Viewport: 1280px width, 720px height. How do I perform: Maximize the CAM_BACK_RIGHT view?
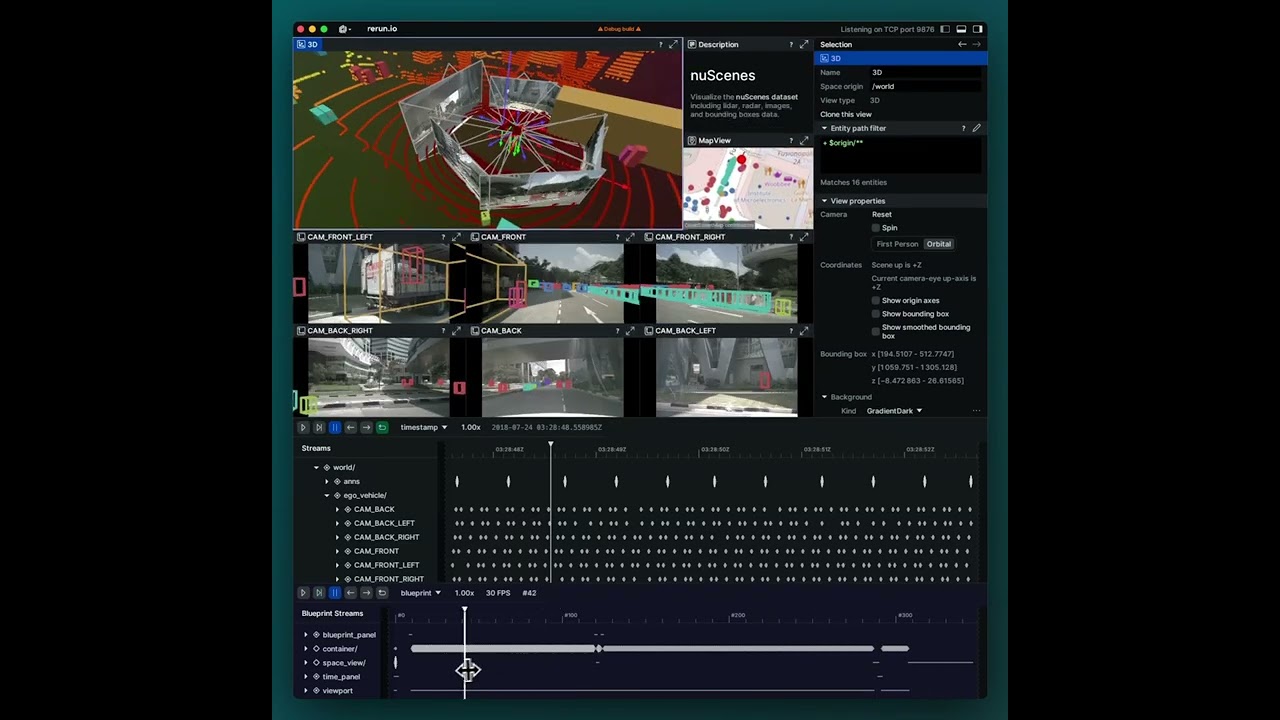click(x=456, y=331)
